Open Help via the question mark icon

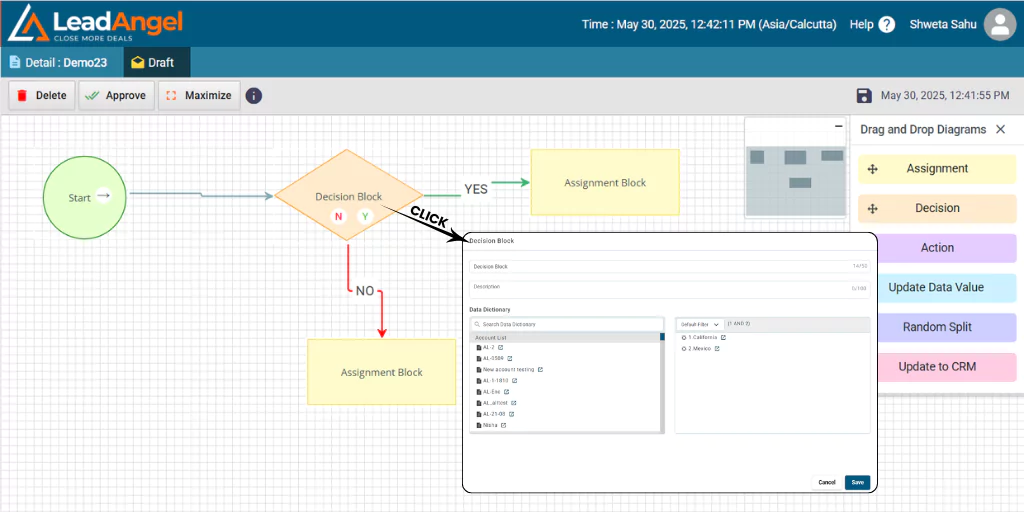[887, 24]
